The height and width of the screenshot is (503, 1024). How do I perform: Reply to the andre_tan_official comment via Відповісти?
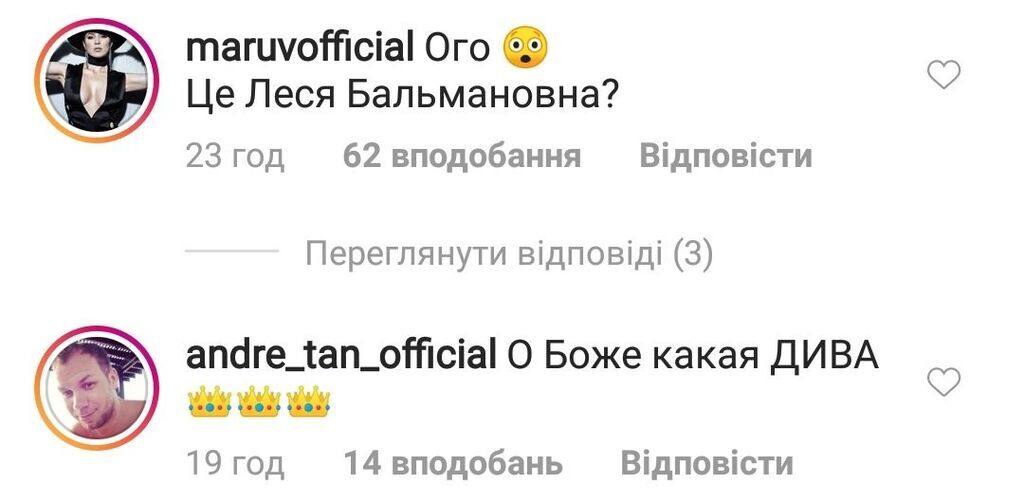(707, 464)
